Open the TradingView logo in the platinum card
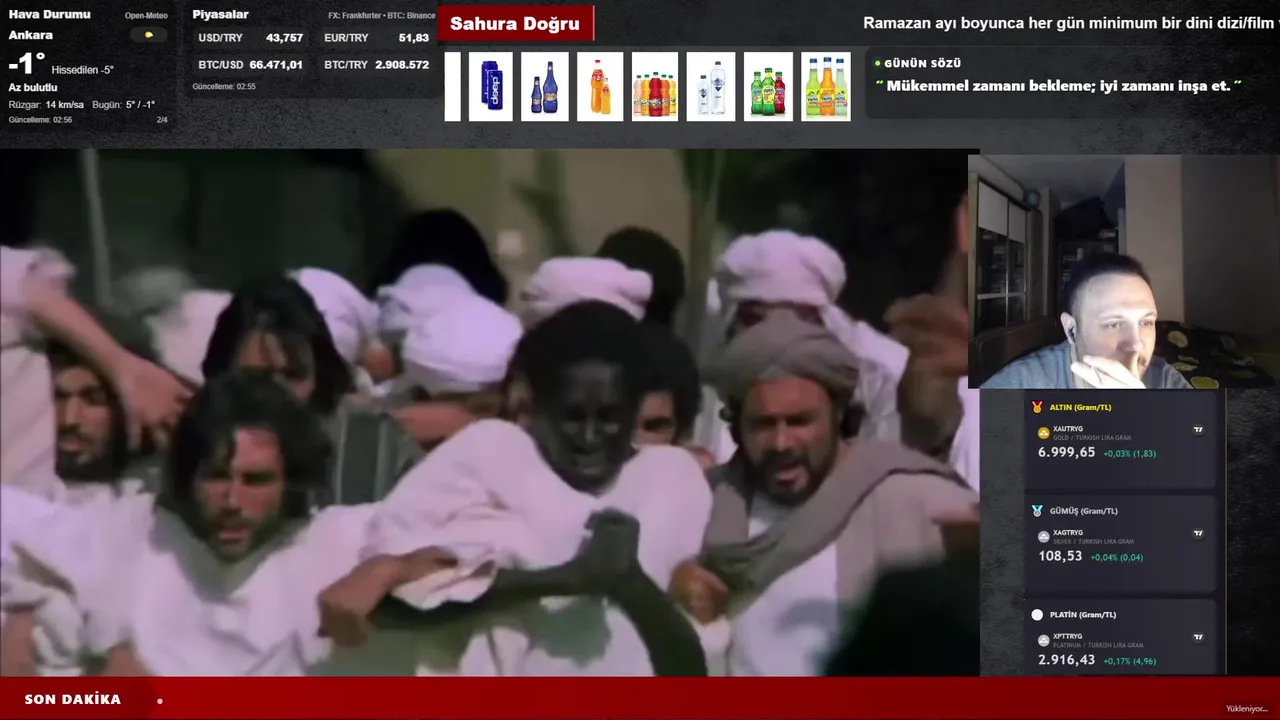 (1198, 637)
